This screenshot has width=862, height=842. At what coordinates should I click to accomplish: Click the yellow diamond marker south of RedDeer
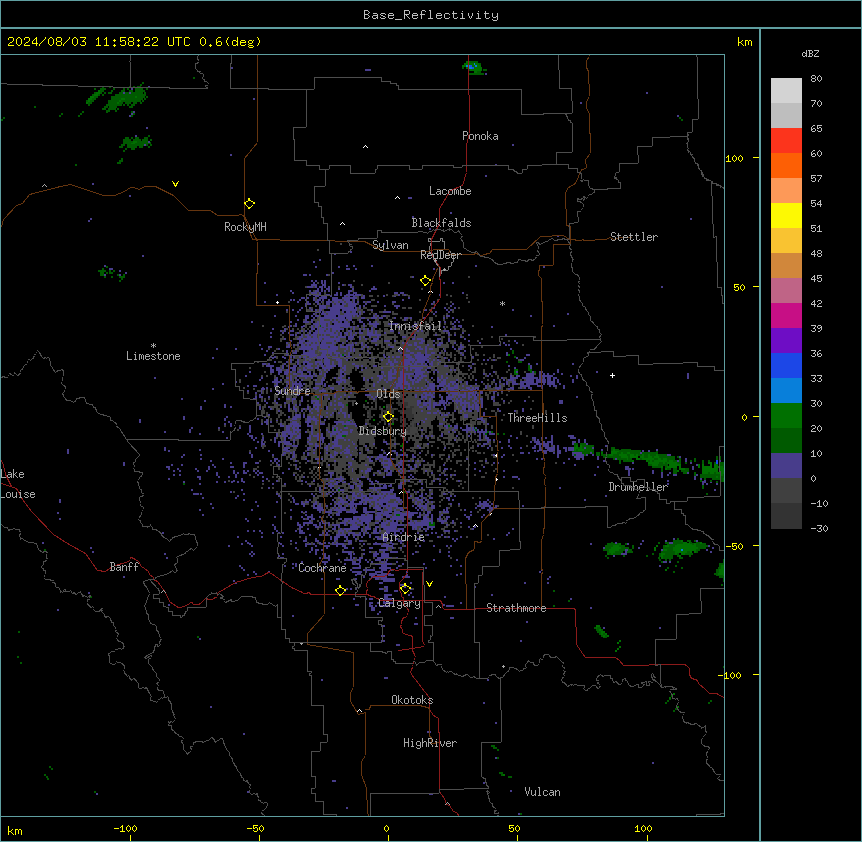point(425,281)
